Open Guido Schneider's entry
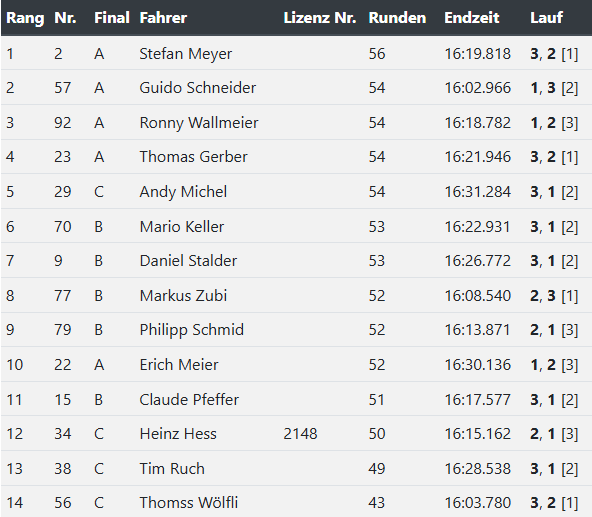The width and height of the screenshot is (592, 517). pos(197,88)
